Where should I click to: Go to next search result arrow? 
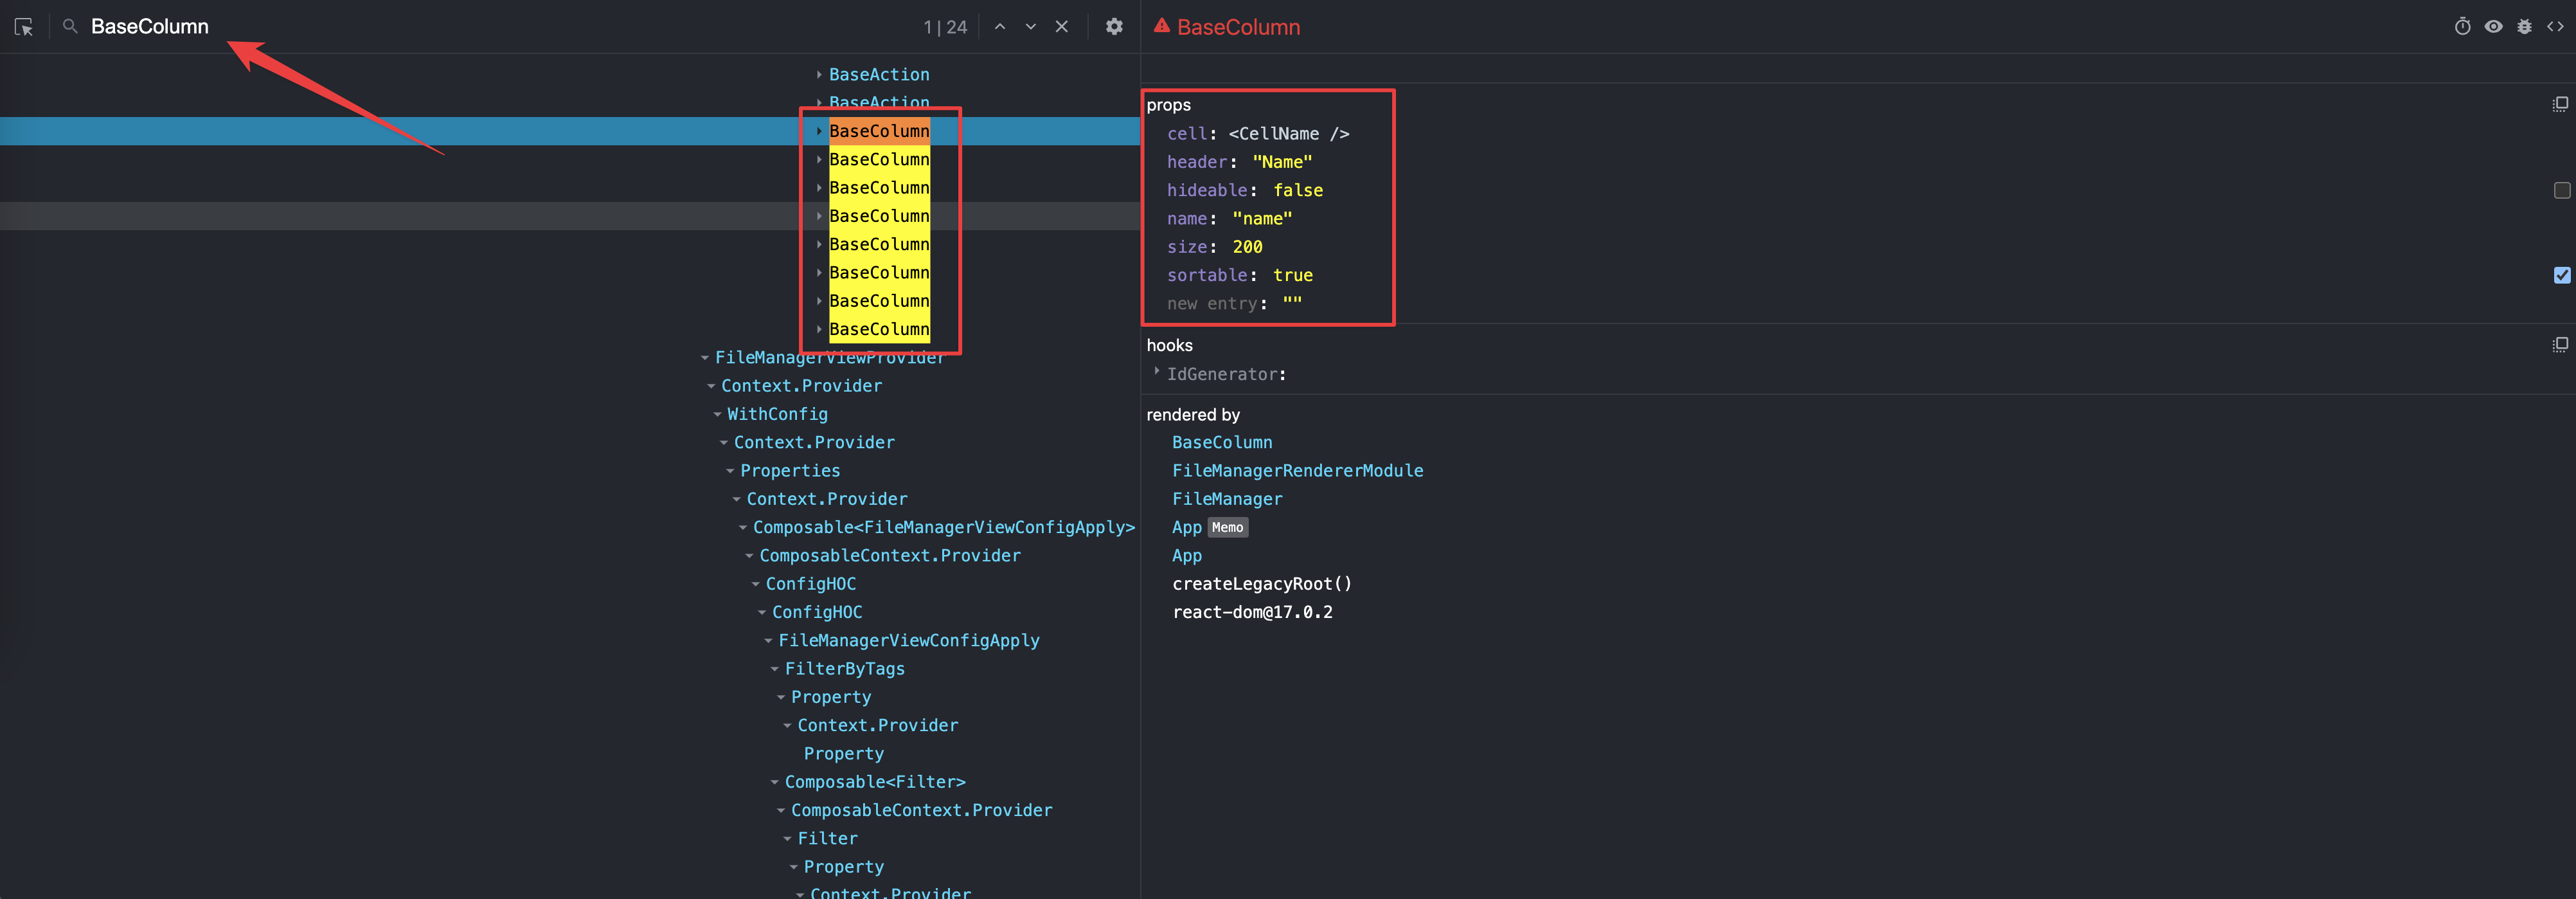1030,27
